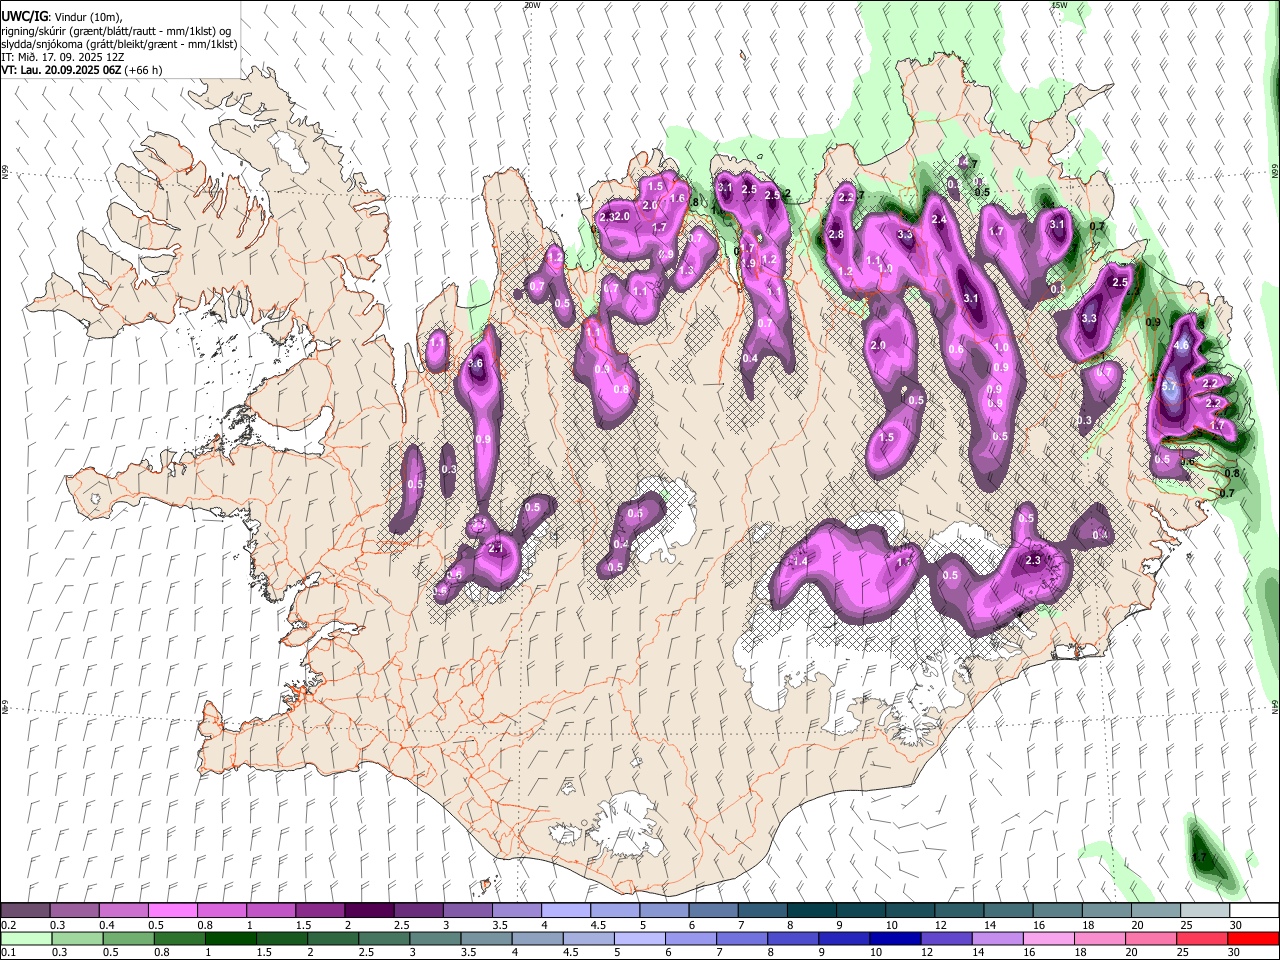
Task: Click the 2.3 value over the southeast glacier
Action: 1034,560
